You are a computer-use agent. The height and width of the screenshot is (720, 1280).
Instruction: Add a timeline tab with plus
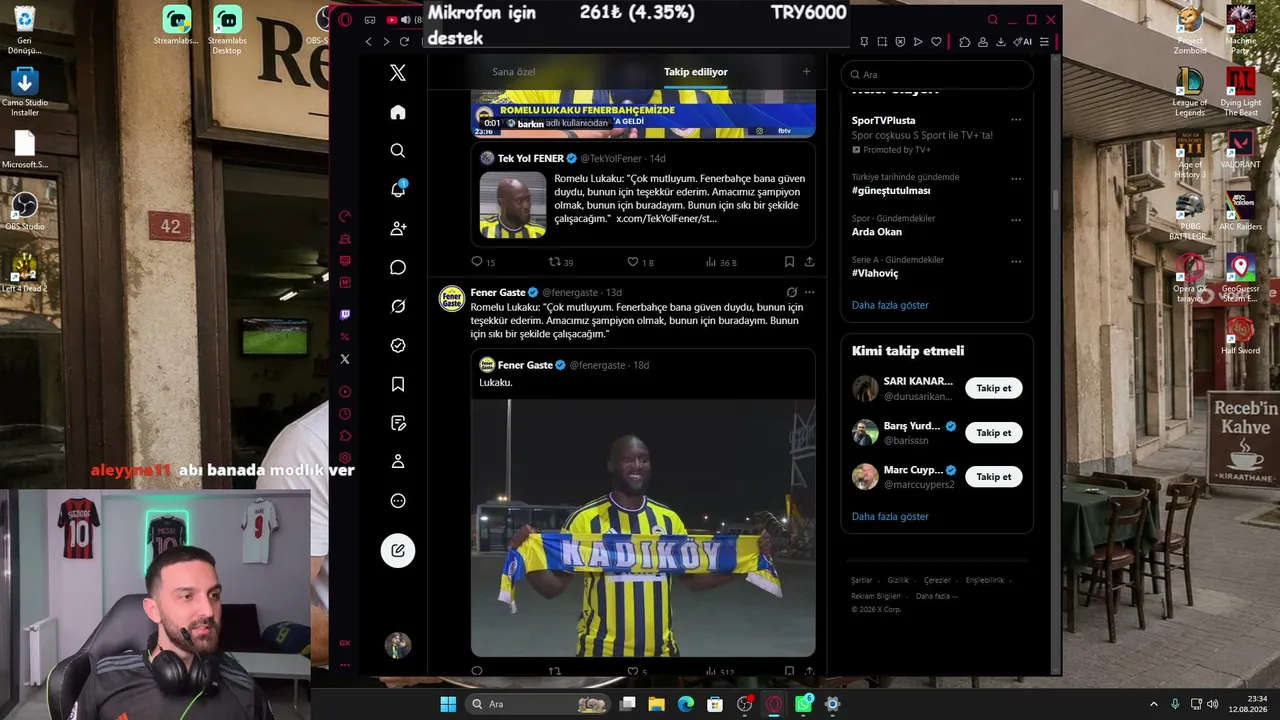click(x=806, y=72)
